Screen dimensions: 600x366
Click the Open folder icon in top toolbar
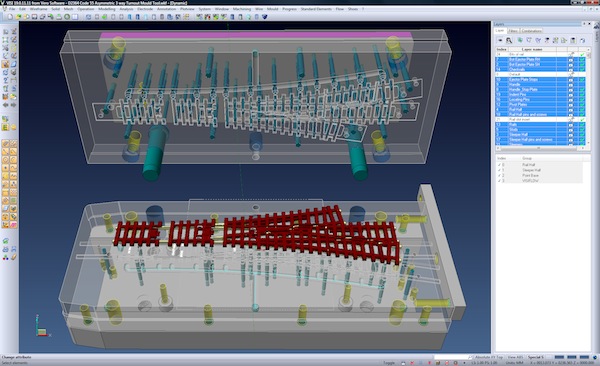[x=18, y=17]
